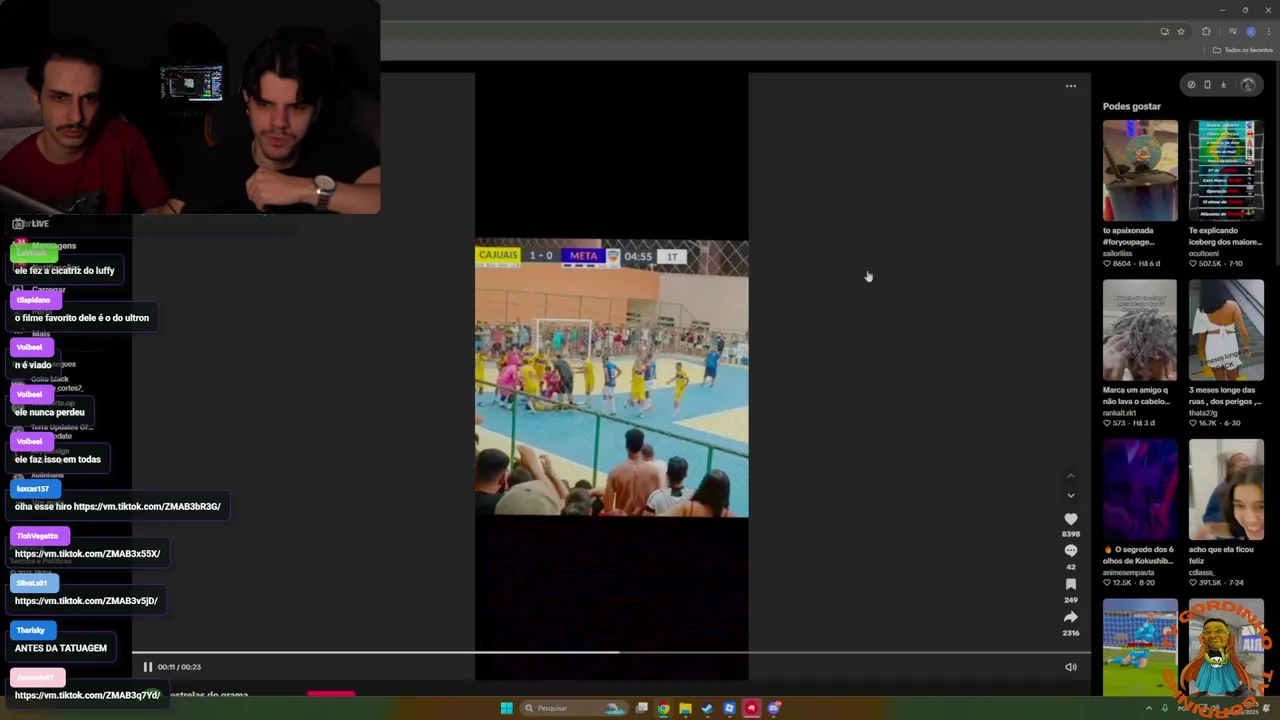Image resolution: width=1280 pixels, height=720 pixels.
Task: Open suggested video 'Marca um amigo q não lava'
Action: click(x=1140, y=330)
